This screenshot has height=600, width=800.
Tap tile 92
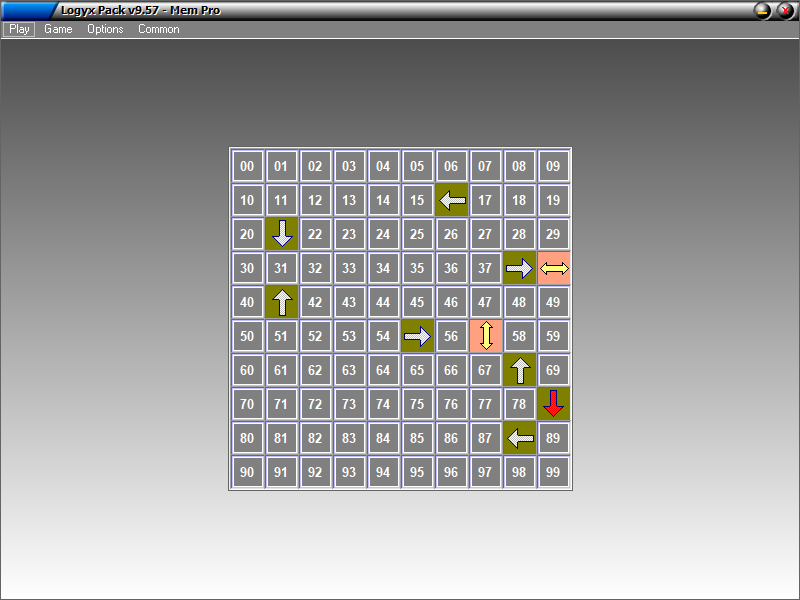pos(315,472)
